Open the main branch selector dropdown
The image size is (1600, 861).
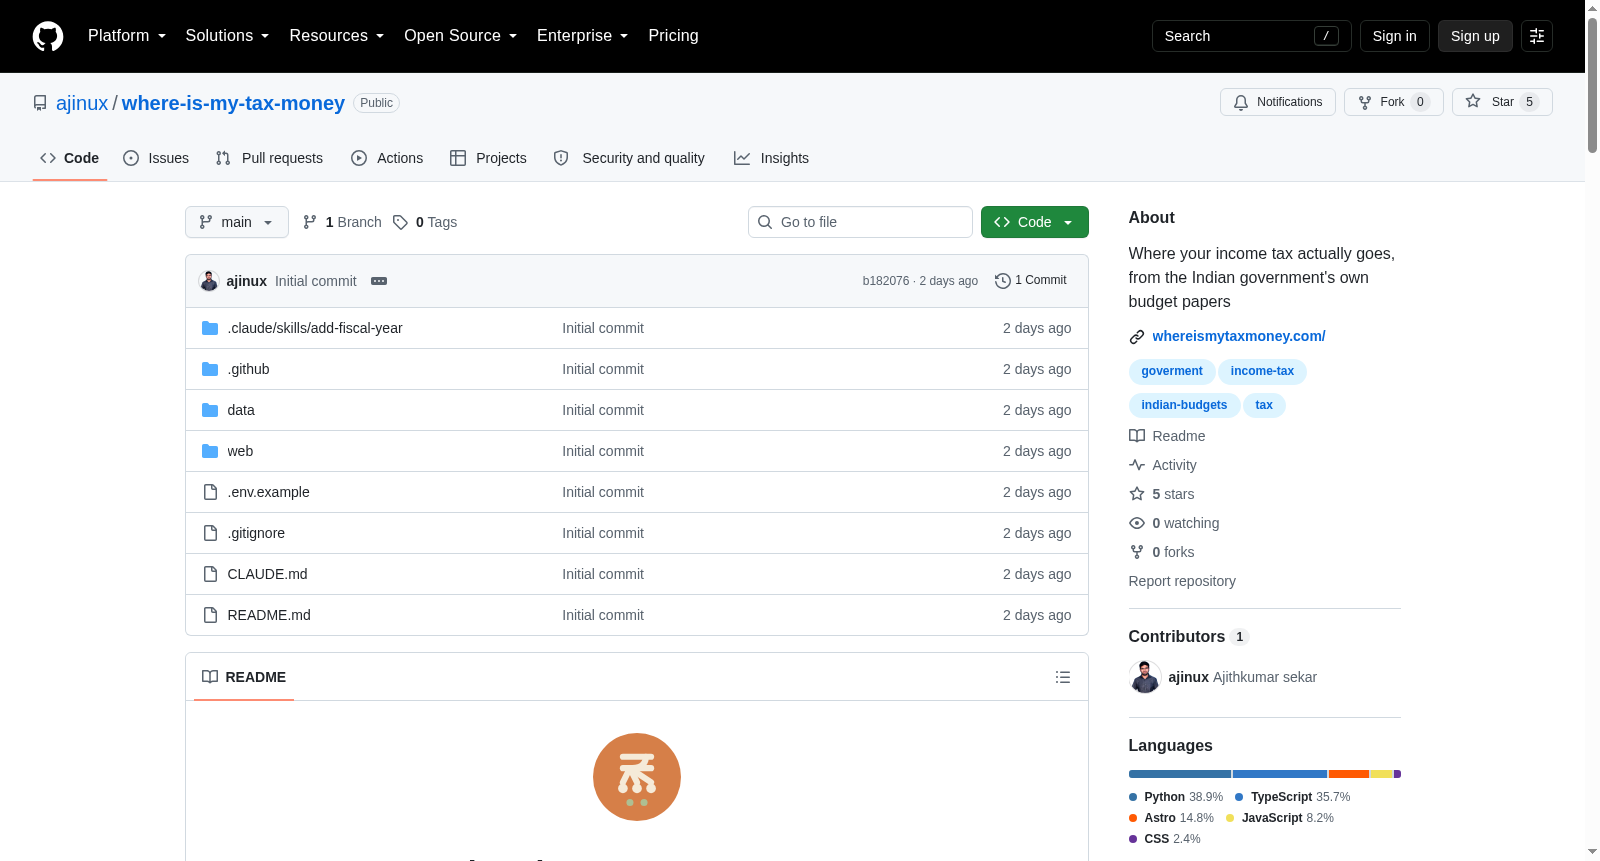tap(237, 222)
